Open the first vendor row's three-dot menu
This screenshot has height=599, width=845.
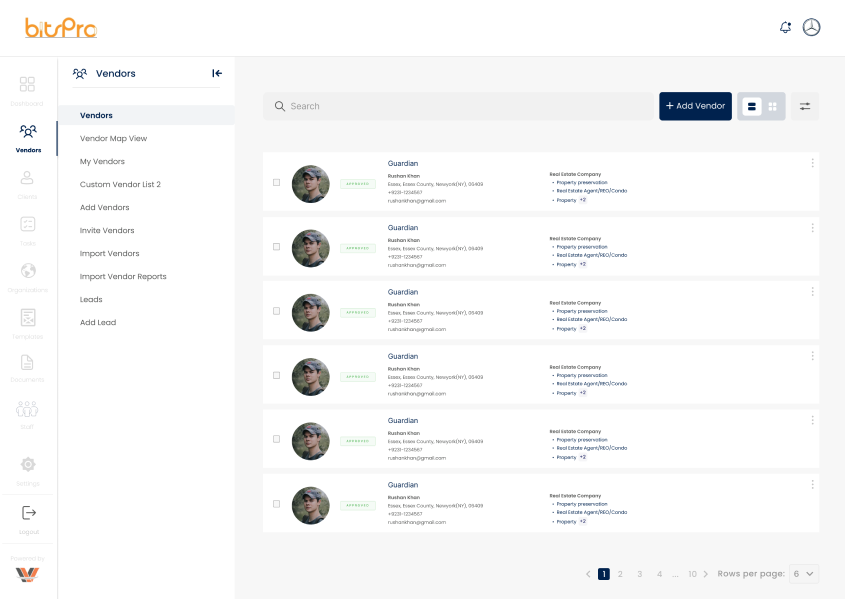(x=812, y=163)
